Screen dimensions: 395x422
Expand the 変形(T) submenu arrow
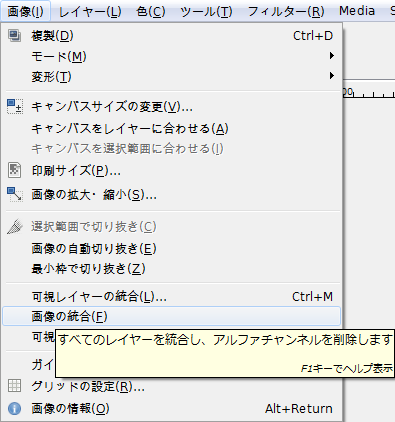(x=332, y=76)
